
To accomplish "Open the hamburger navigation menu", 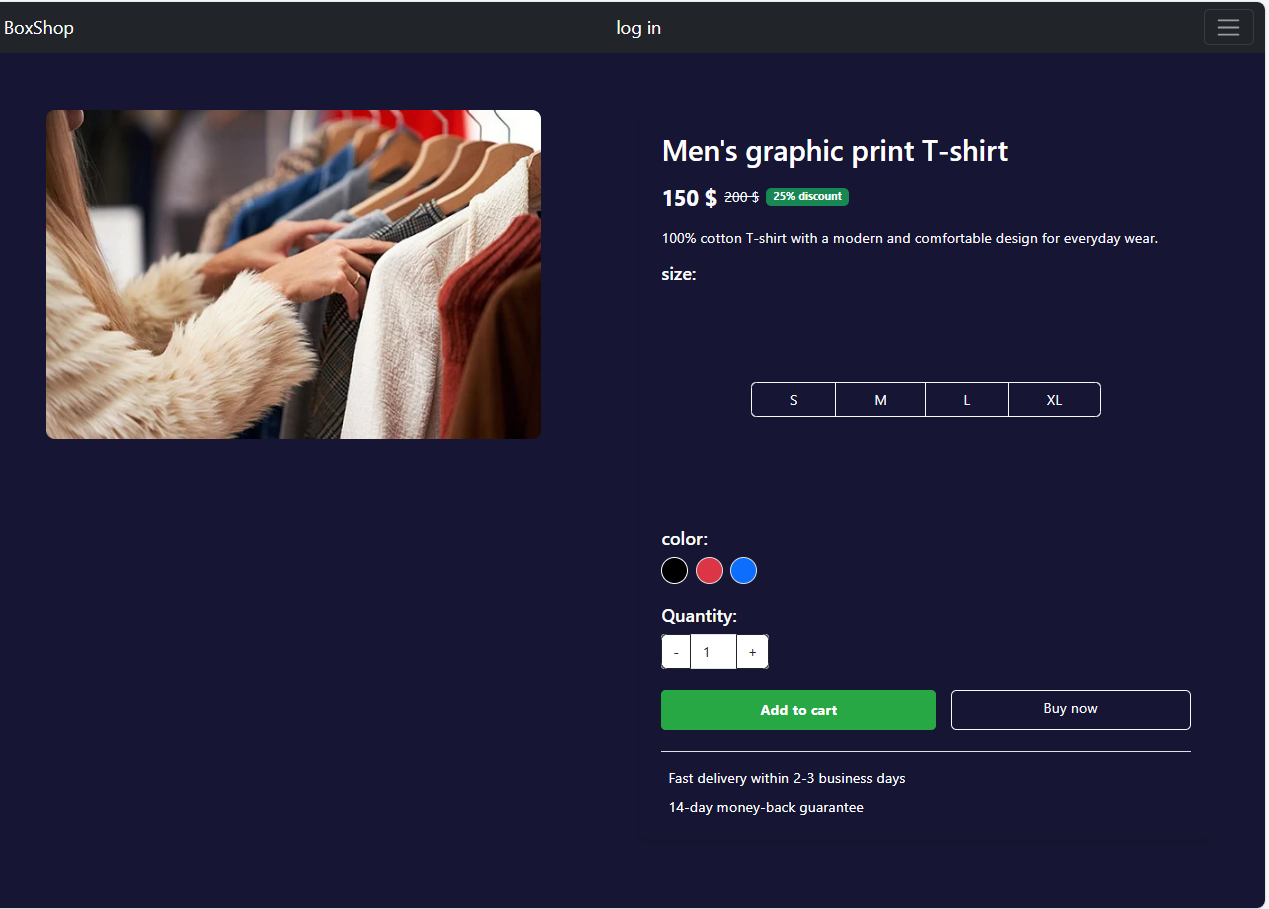I will [x=1228, y=27].
